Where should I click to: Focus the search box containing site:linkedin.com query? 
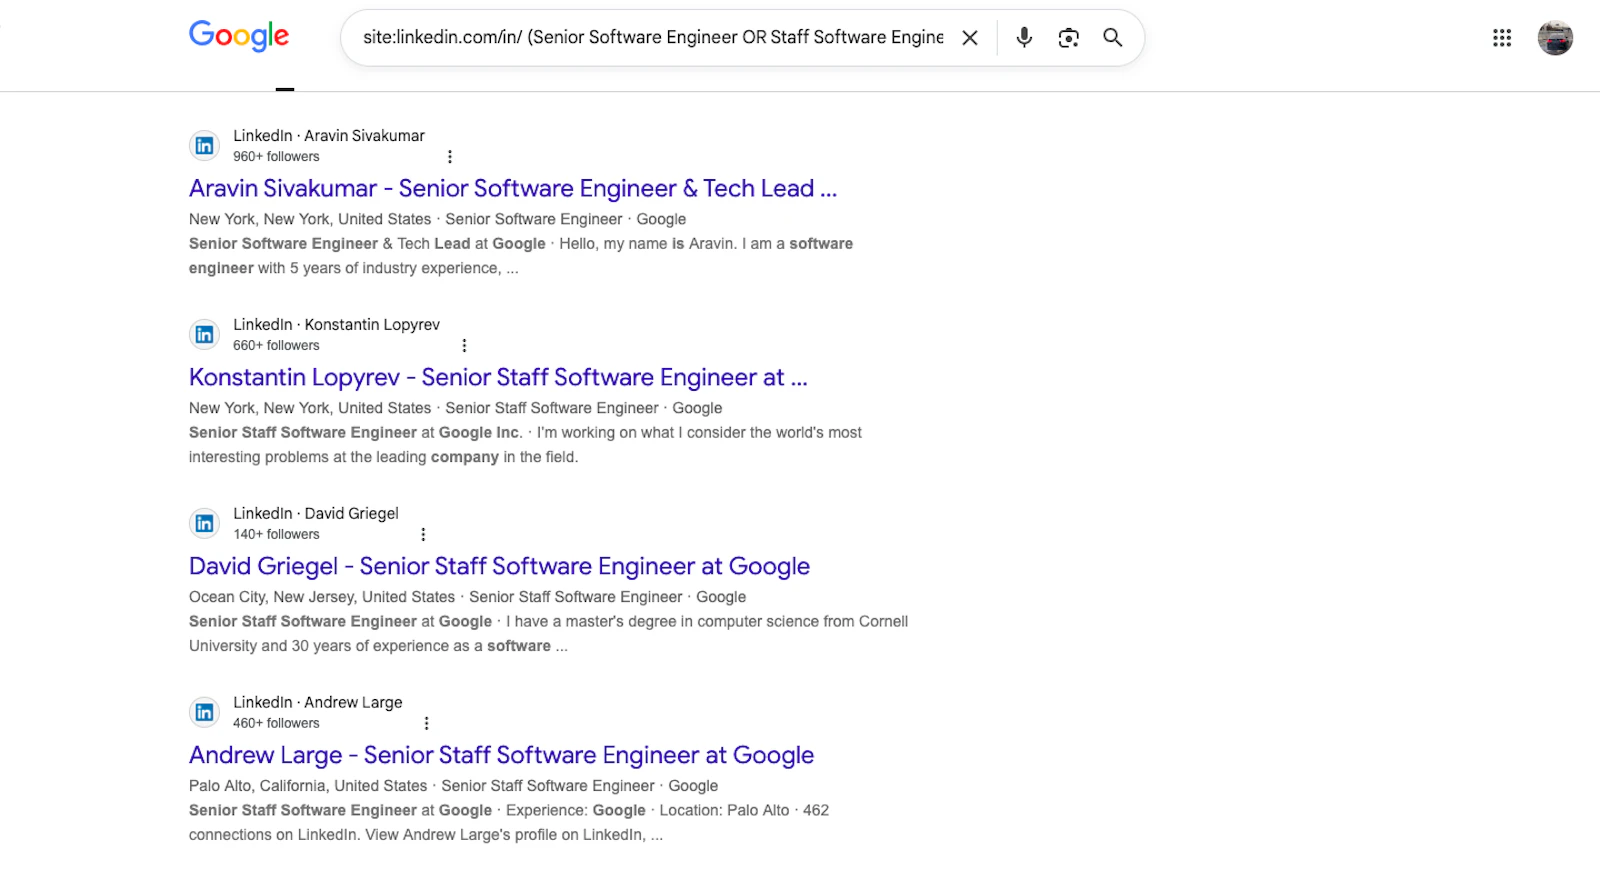(653, 38)
